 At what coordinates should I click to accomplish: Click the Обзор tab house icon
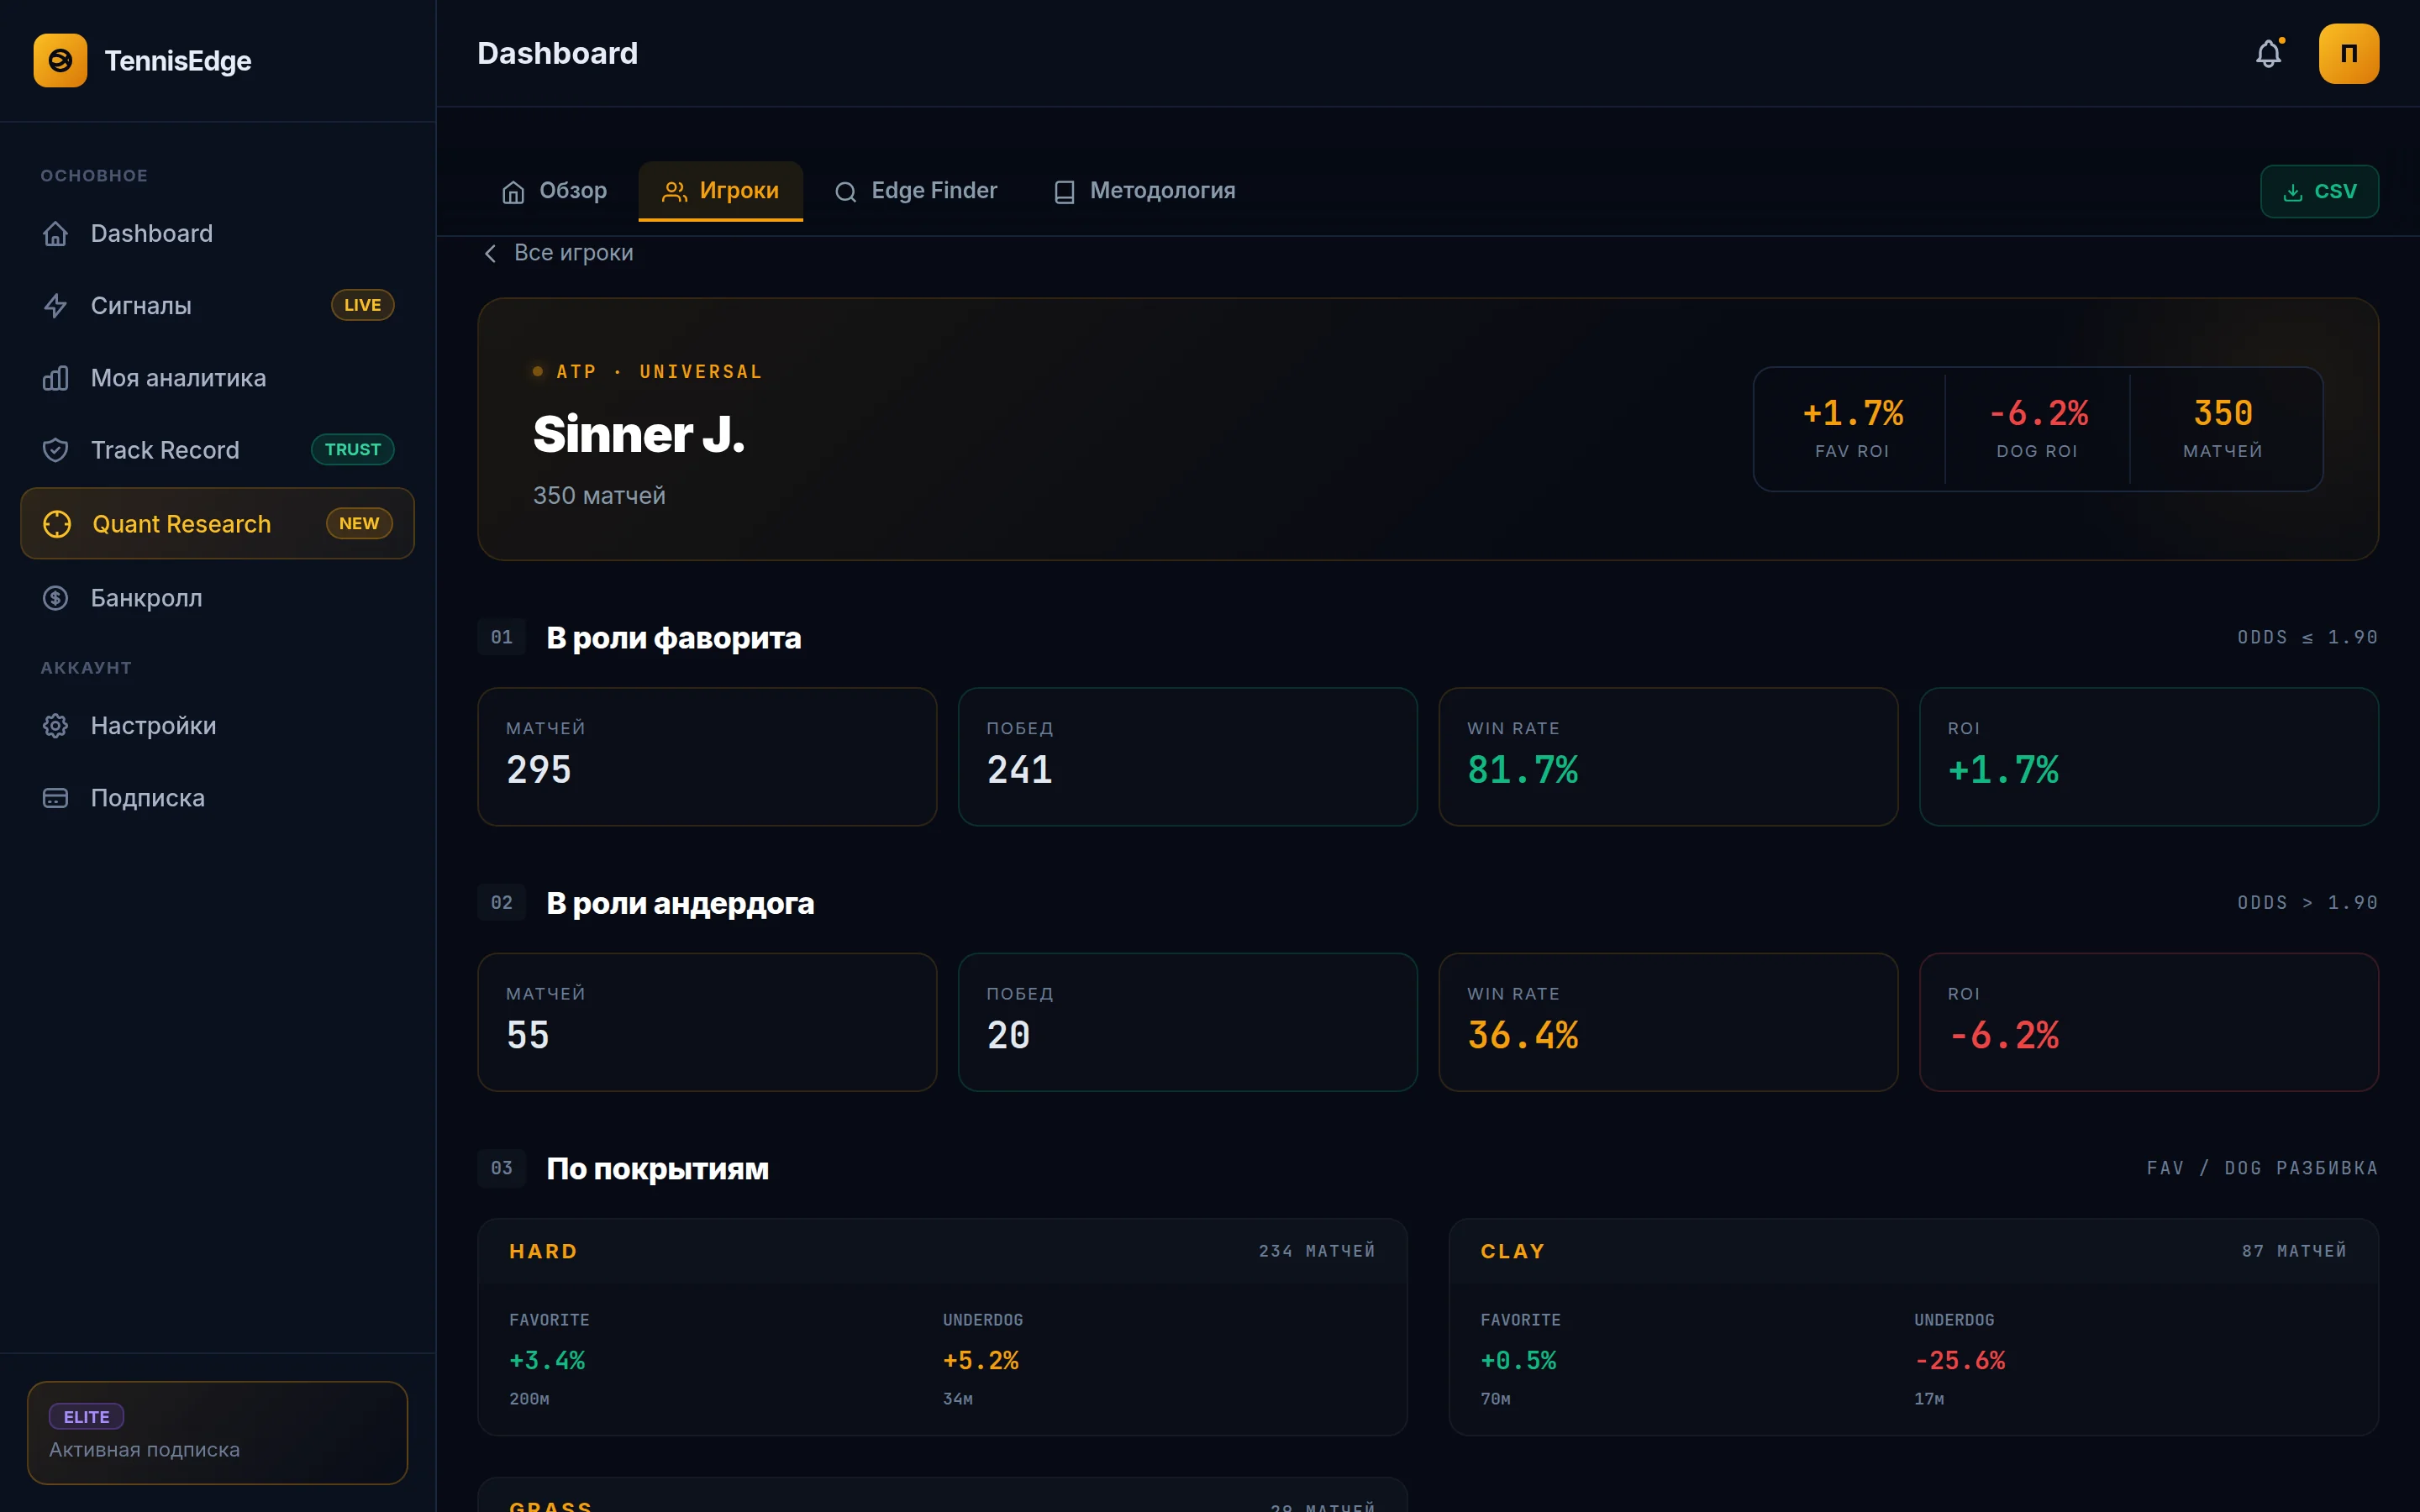513,192
